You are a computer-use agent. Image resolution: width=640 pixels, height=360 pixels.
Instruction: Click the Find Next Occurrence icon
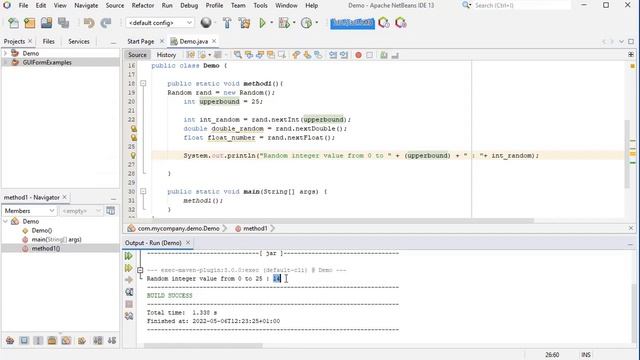(x=260, y=55)
